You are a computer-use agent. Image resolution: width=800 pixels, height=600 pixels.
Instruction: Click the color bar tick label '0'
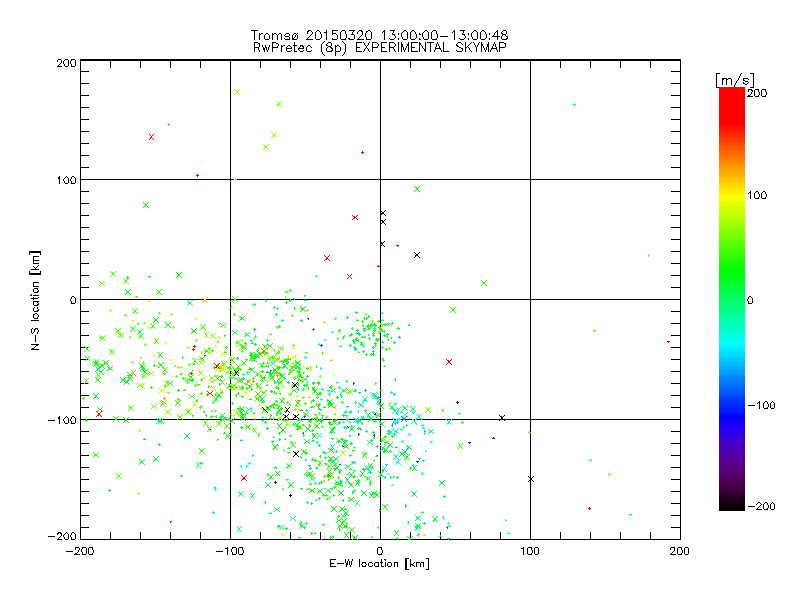pyautogui.click(x=750, y=300)
